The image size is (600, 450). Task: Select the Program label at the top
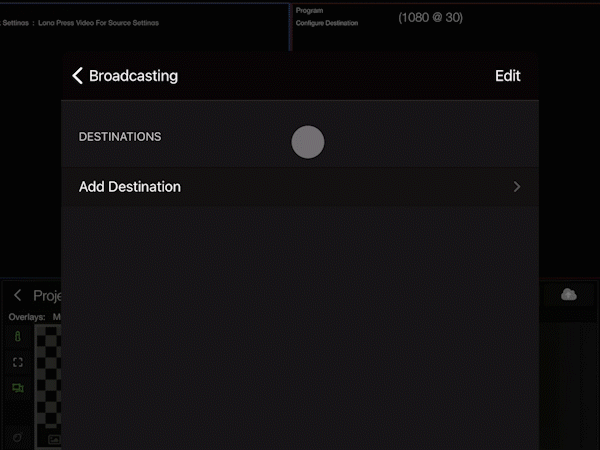pyautogui.click(x=309, y=10)
